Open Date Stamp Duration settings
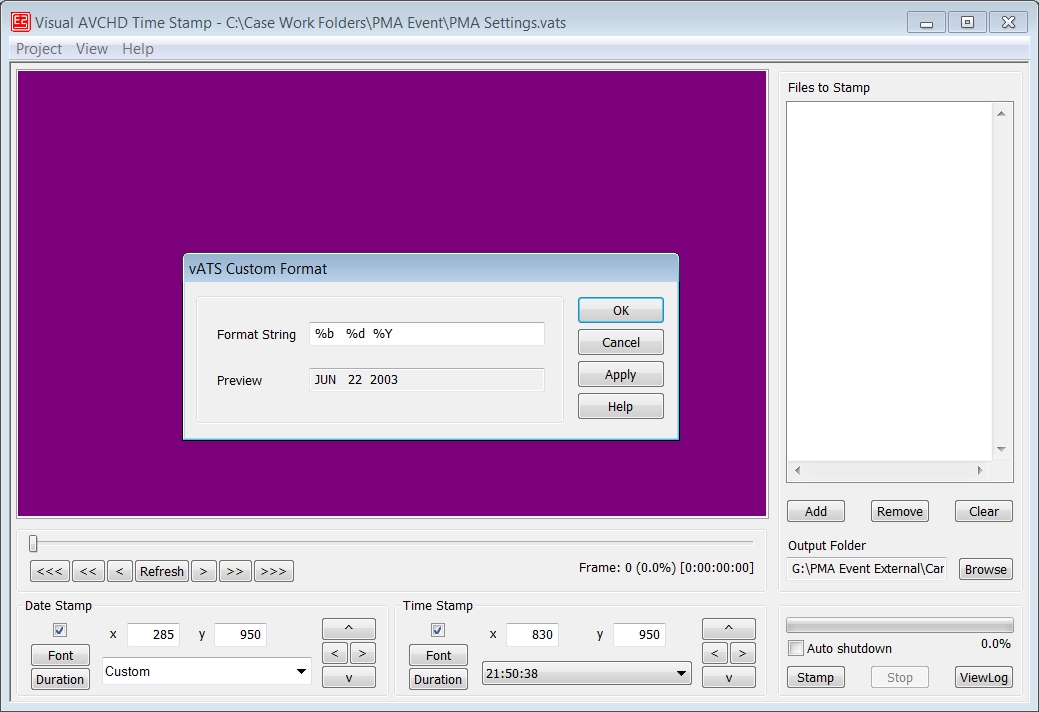 pos(60,679)
